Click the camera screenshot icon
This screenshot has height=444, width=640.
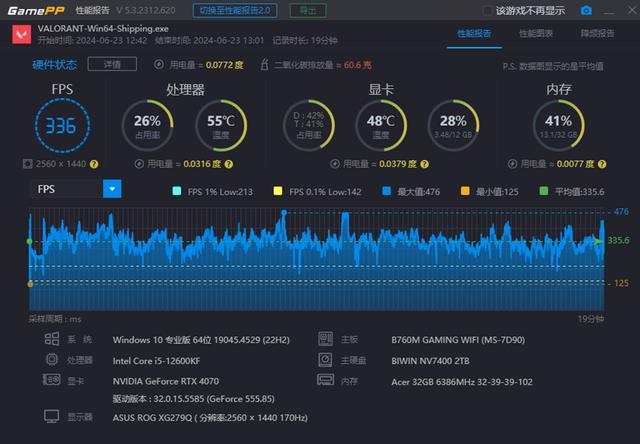click(586, 10)
